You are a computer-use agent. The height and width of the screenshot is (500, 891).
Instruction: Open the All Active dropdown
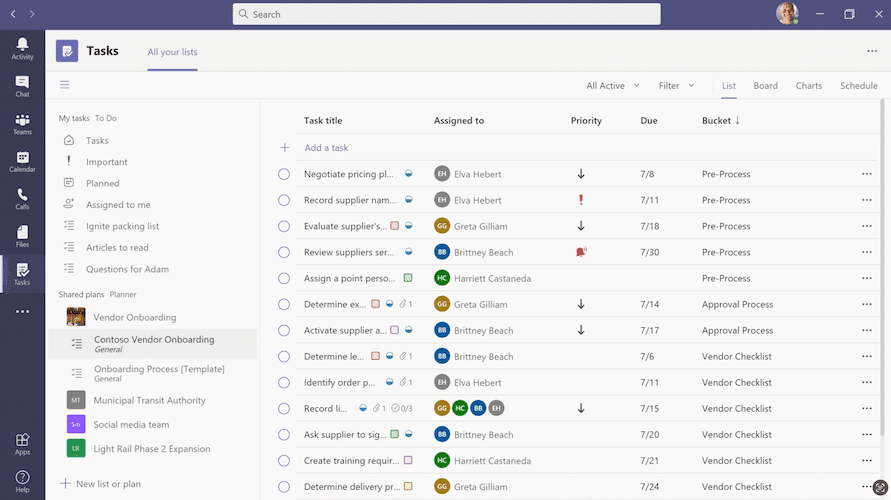tap(613, 85)
